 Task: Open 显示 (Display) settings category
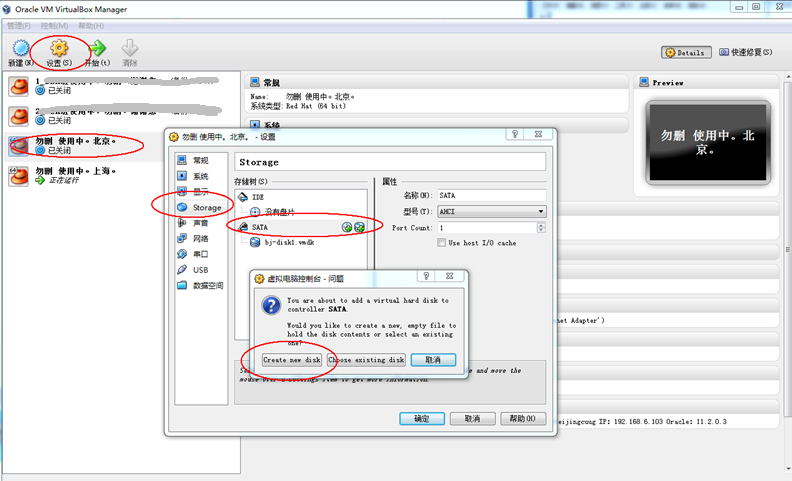point(201,192)
